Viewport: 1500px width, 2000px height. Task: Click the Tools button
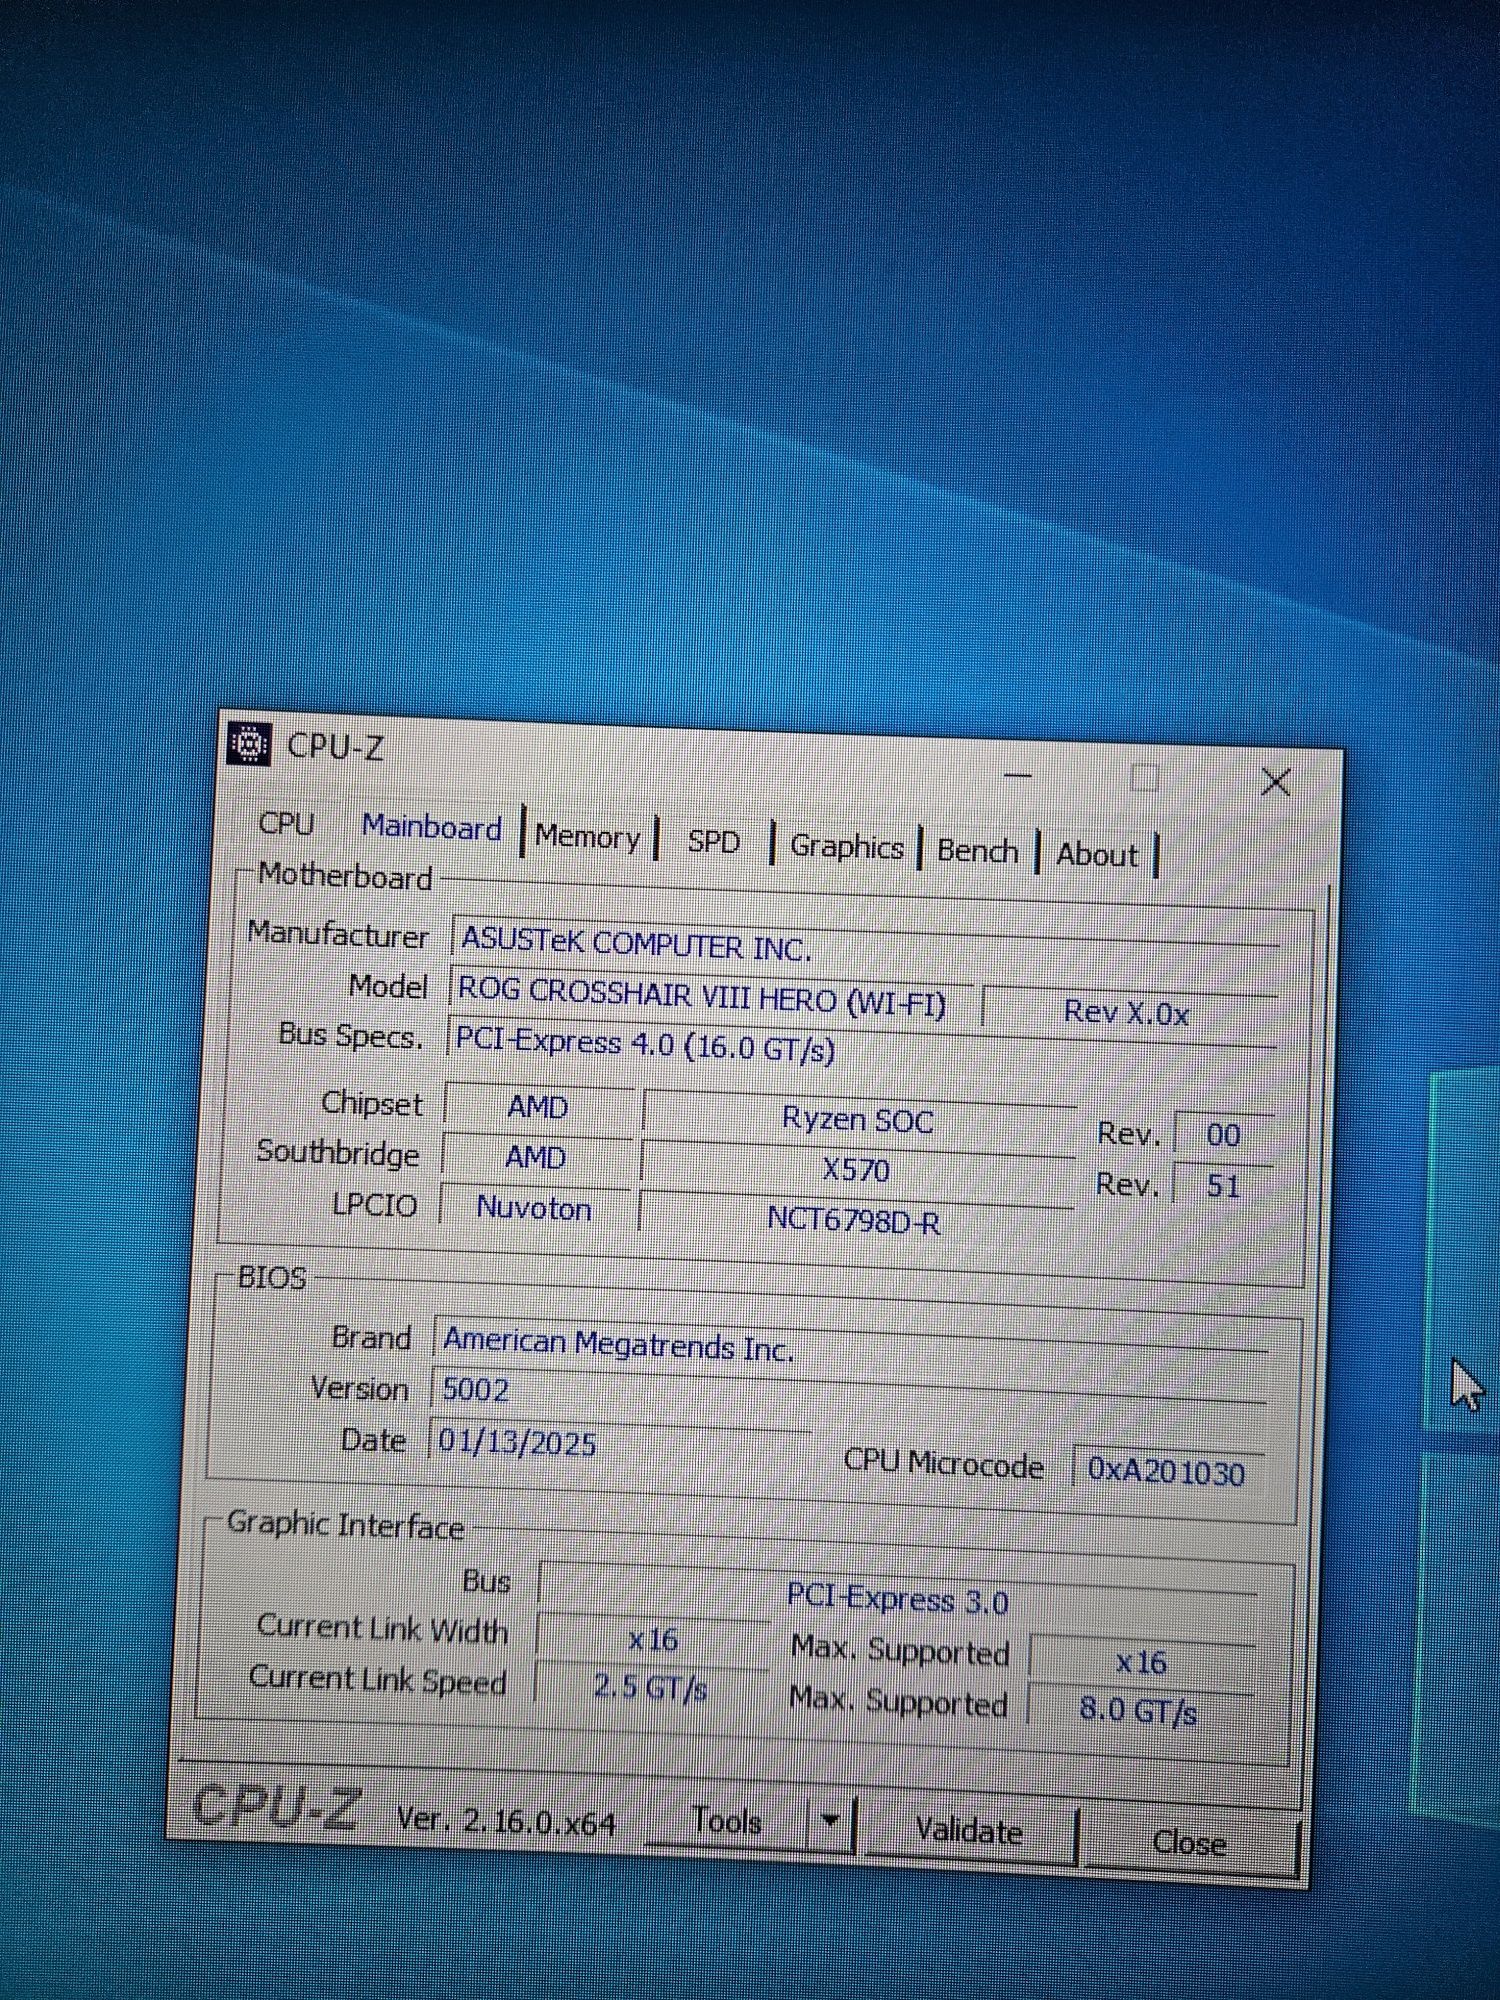click(727, 1821)
